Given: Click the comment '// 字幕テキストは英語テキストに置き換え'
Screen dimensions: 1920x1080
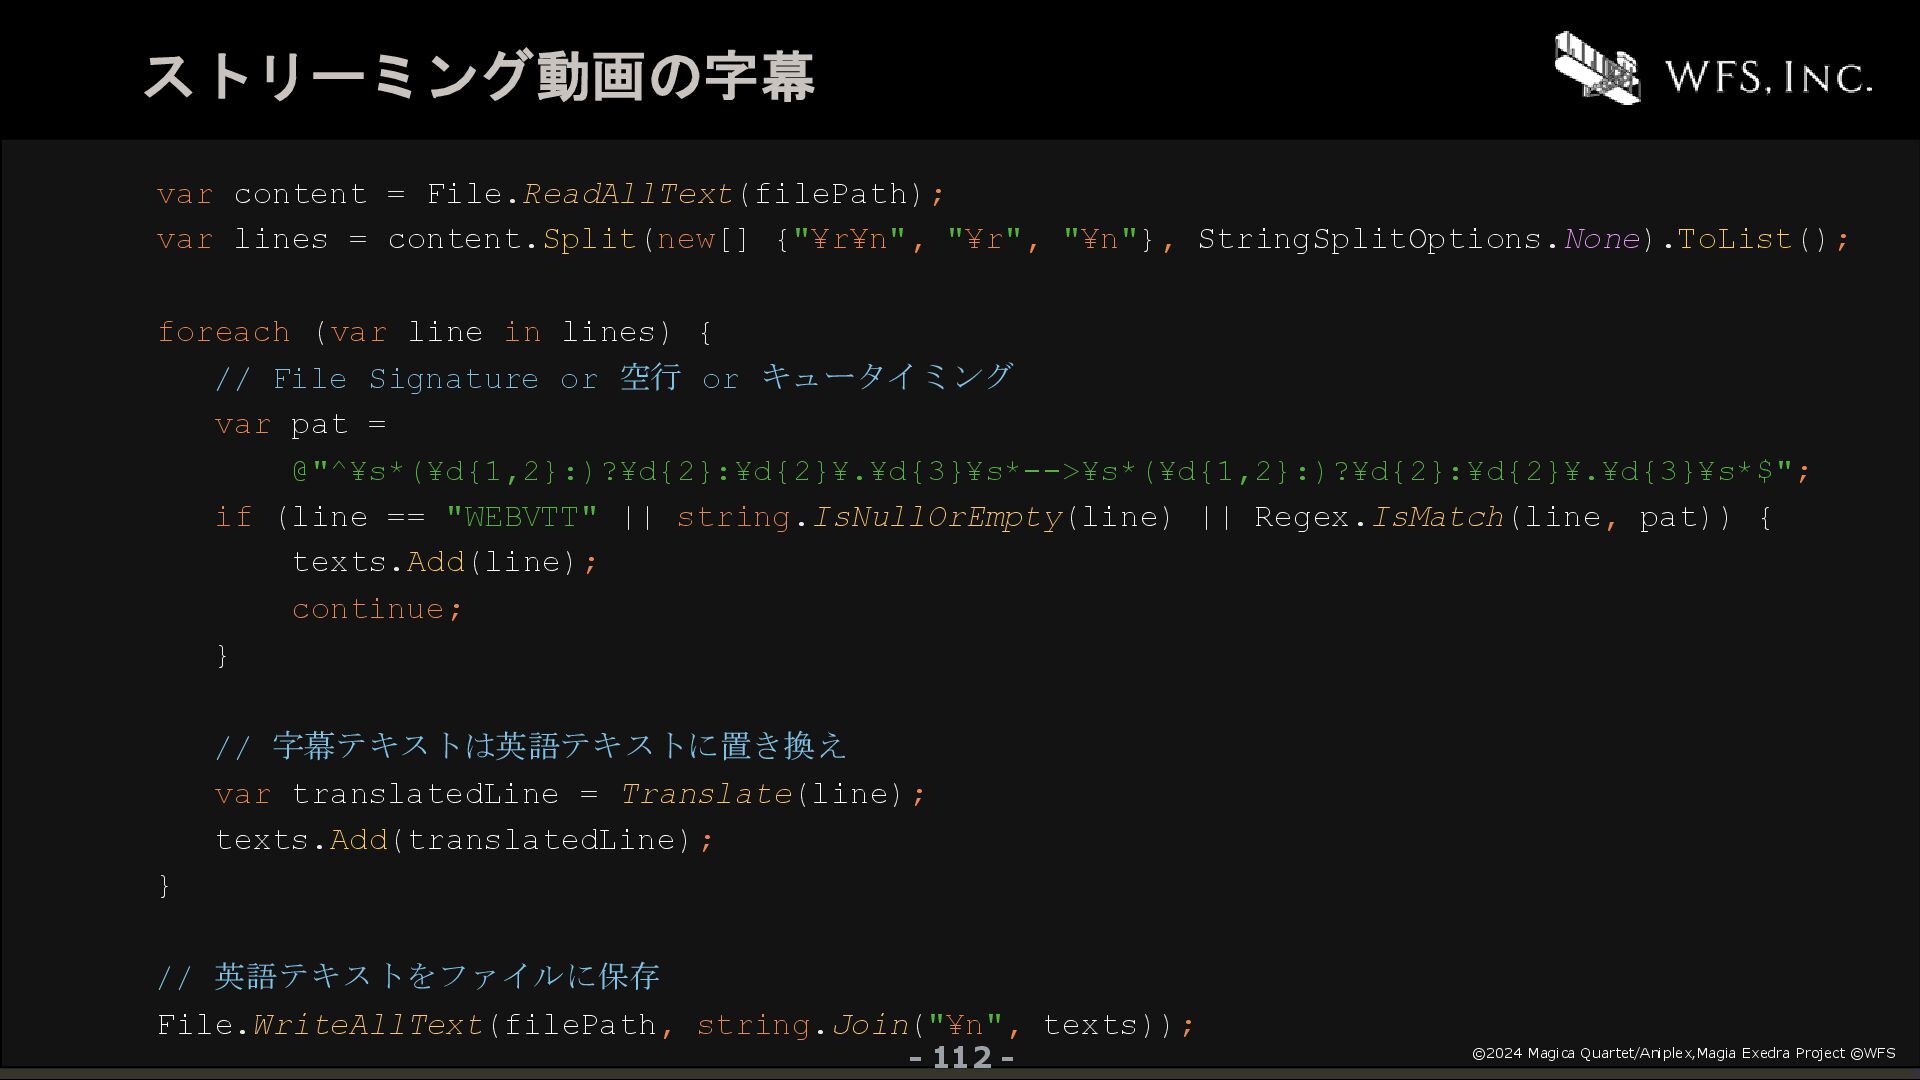Looking at the screenshot, I should [x=531, y=746].
